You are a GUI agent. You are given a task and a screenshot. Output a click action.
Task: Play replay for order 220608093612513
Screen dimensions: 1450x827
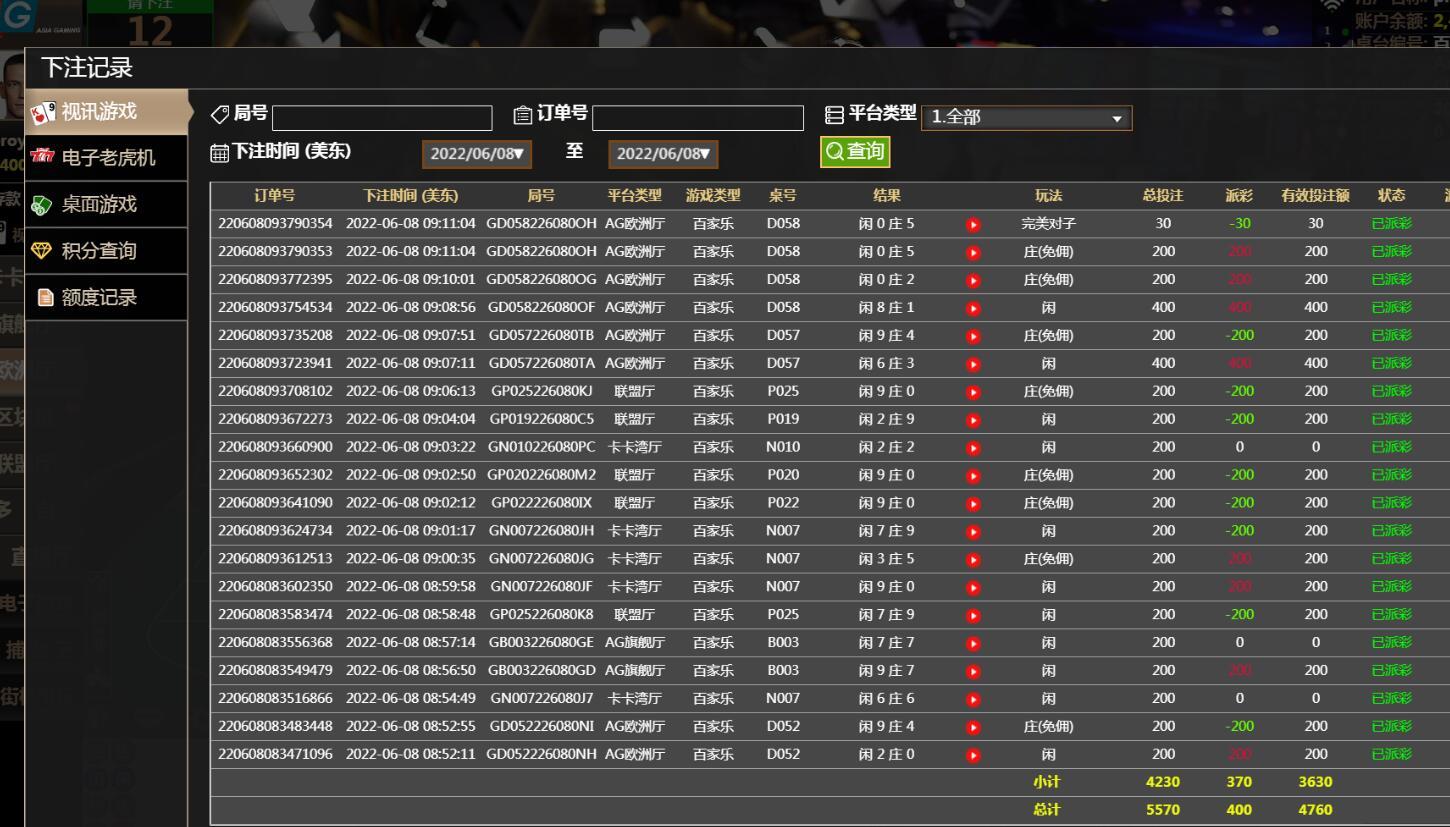coord(973,559)
